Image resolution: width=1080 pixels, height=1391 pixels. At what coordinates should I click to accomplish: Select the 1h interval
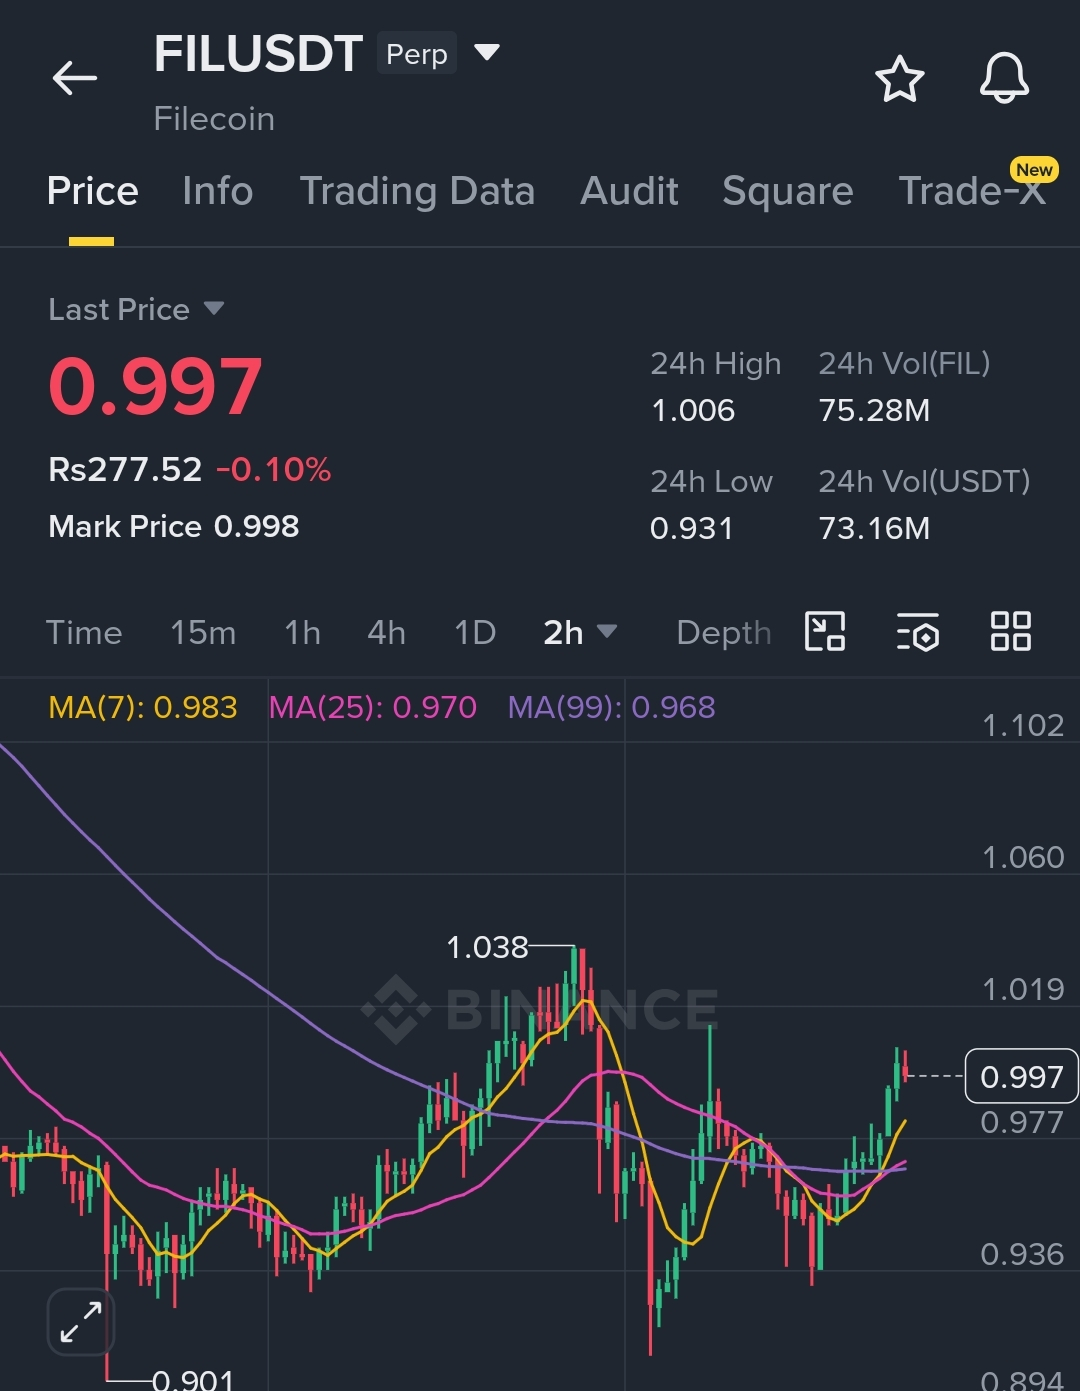tap(302, 633)
